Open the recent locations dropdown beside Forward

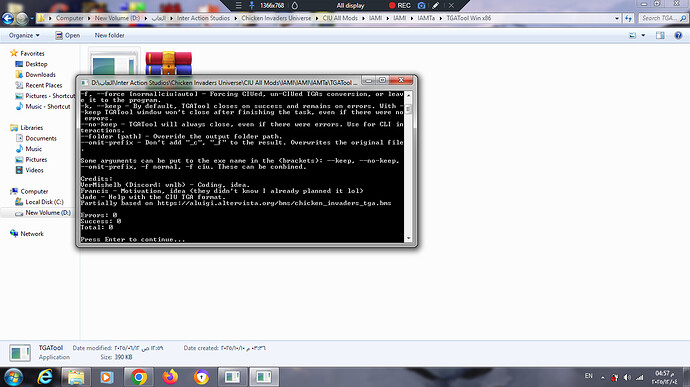pyautogui.click(x=32, y=18)
